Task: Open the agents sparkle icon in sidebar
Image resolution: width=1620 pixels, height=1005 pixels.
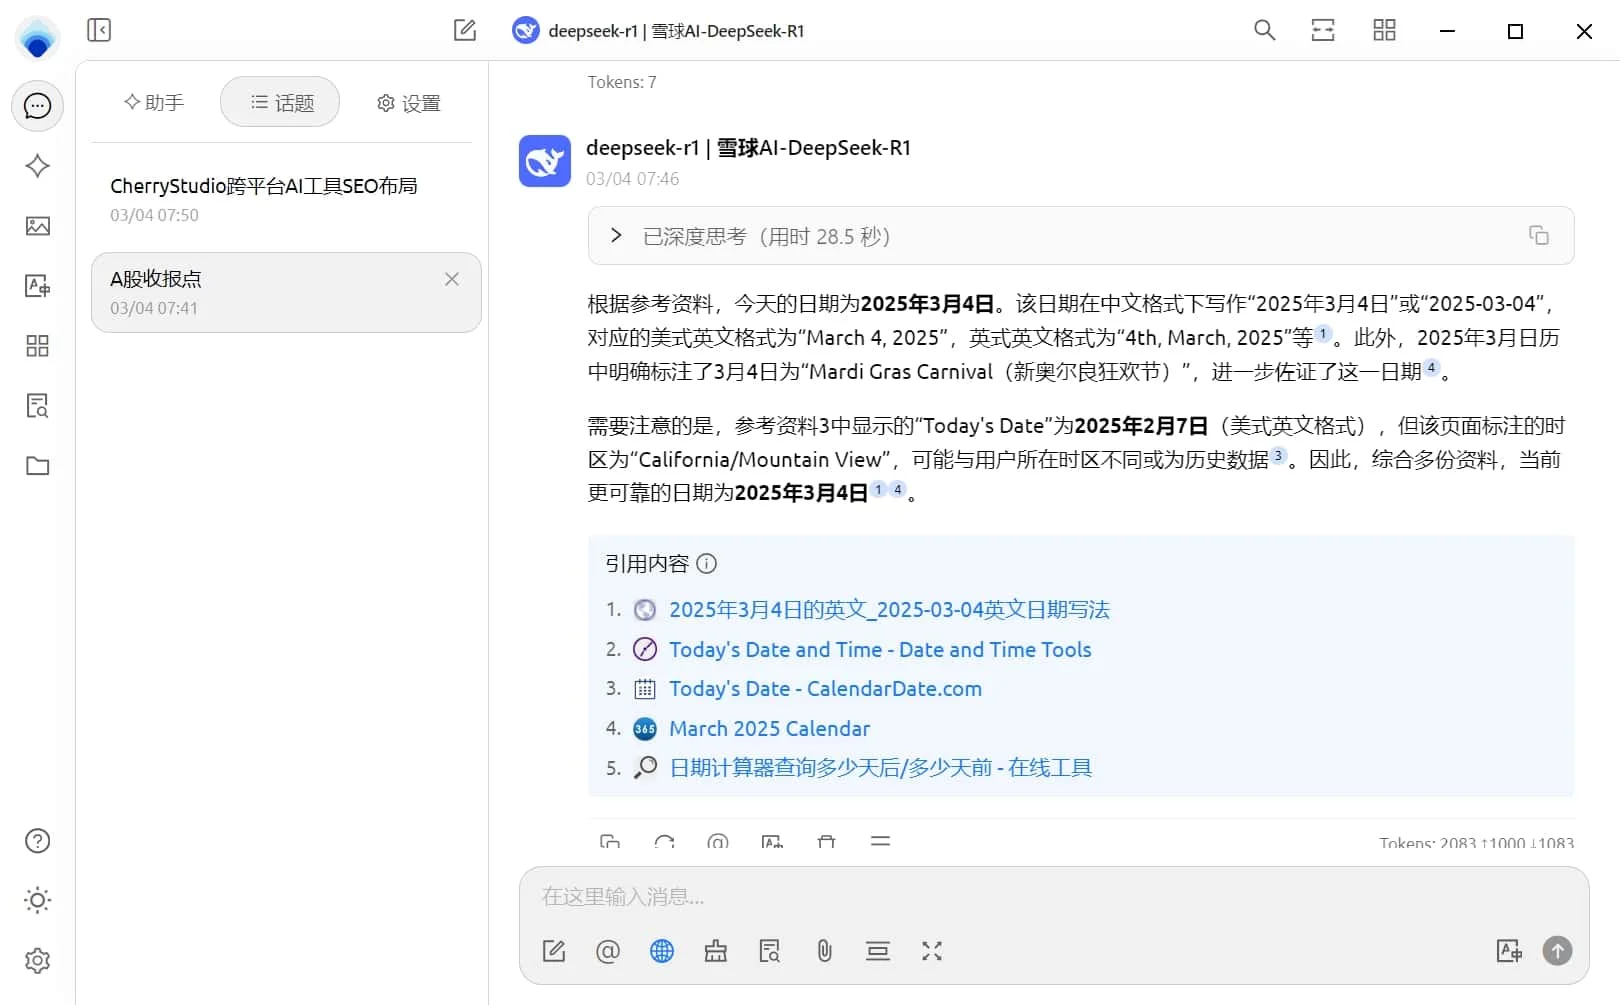Action: click(x=37, y=166)
